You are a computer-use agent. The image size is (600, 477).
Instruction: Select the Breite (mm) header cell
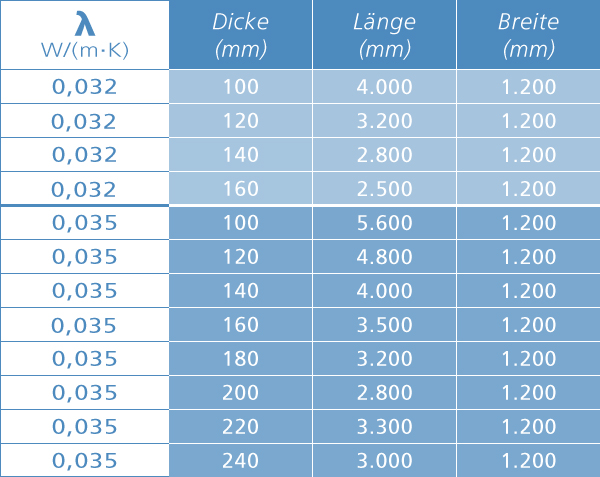point(528,35)
